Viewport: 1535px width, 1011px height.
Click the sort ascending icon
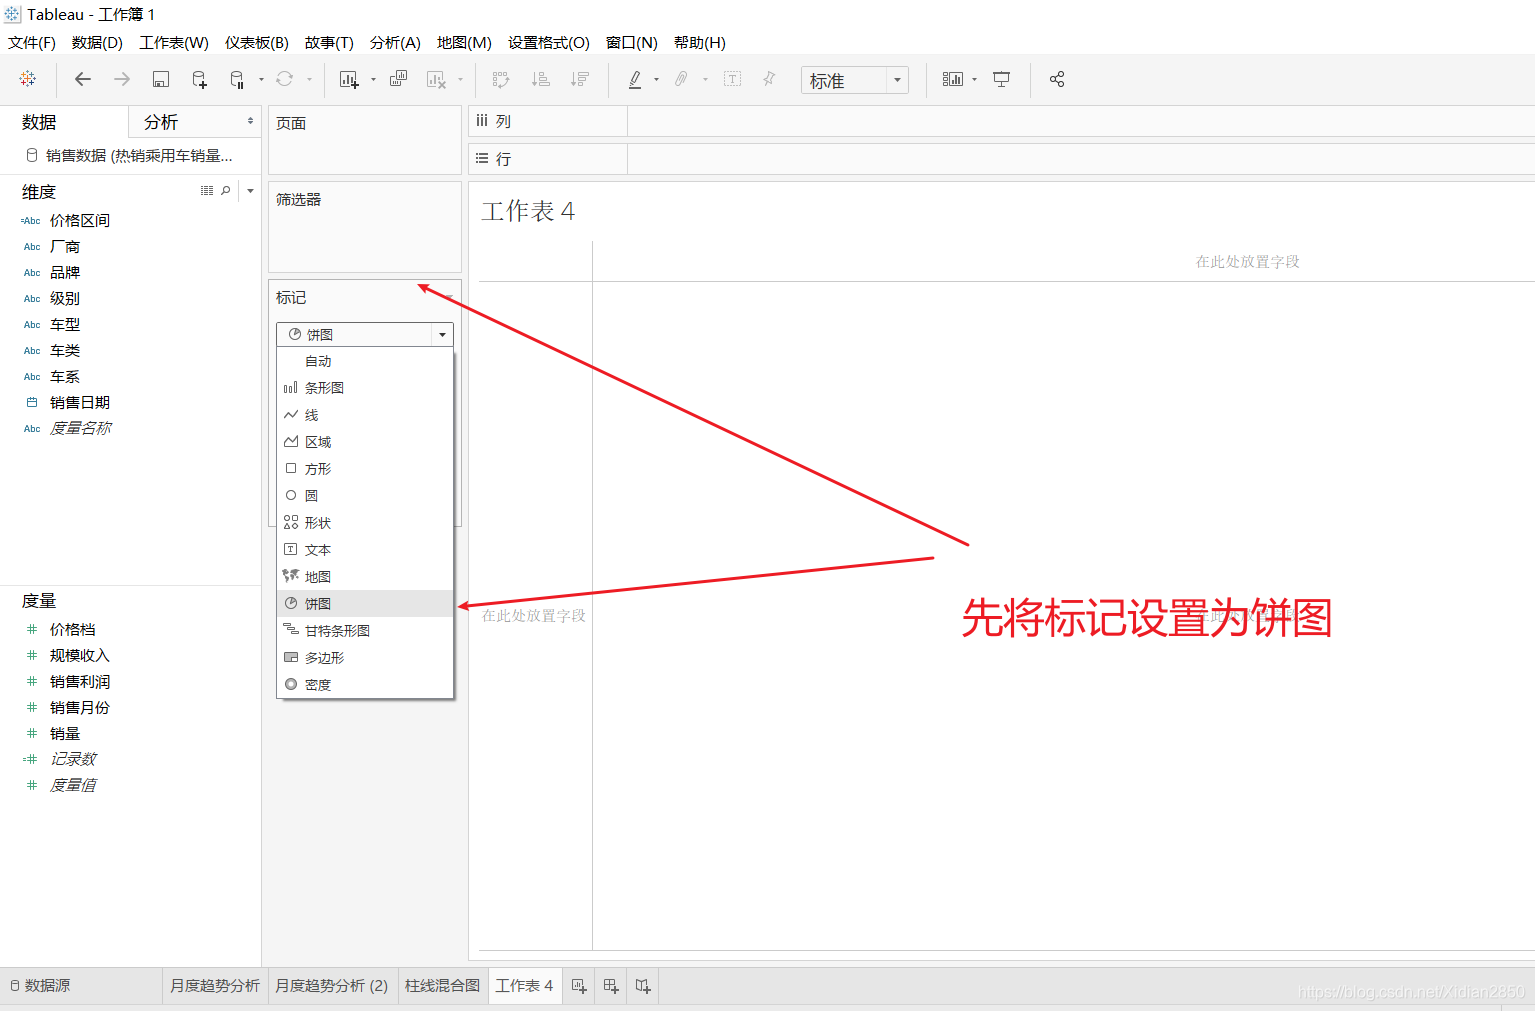[541, 79]
